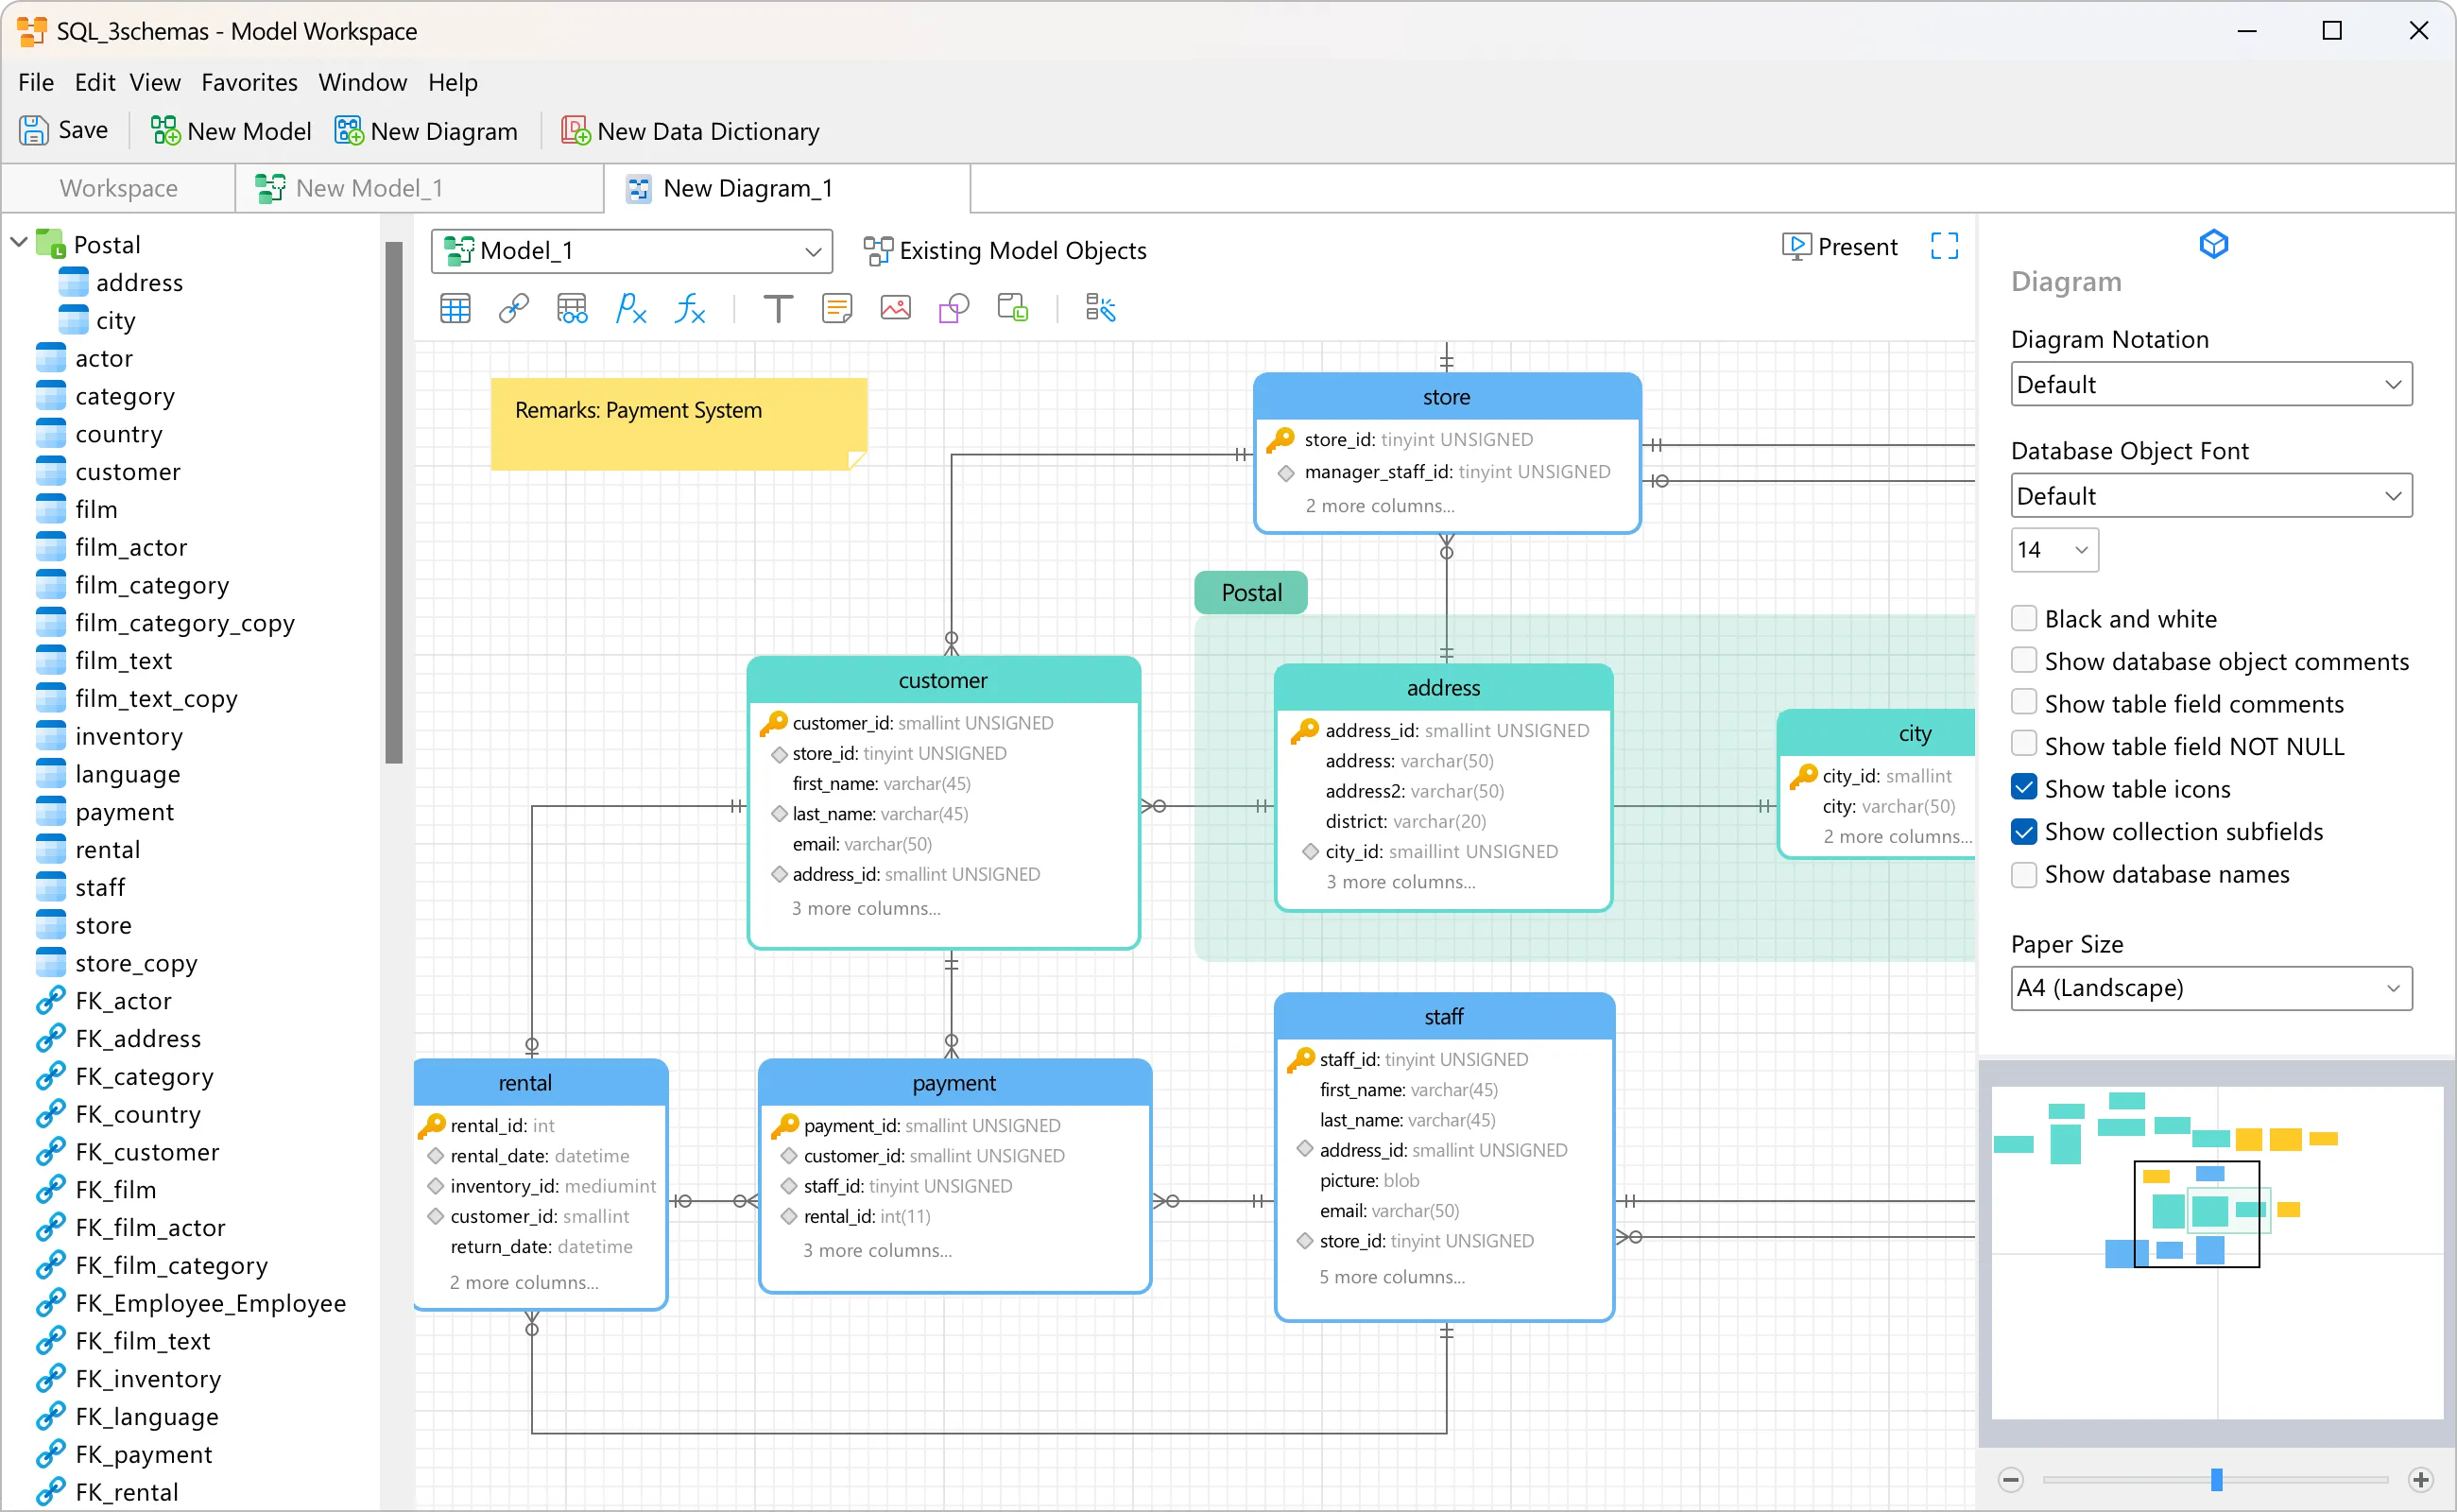The width and height of the screenshot is (2457, 1512).
Task: Click the New Data Dictionary button
Action: 690,131
